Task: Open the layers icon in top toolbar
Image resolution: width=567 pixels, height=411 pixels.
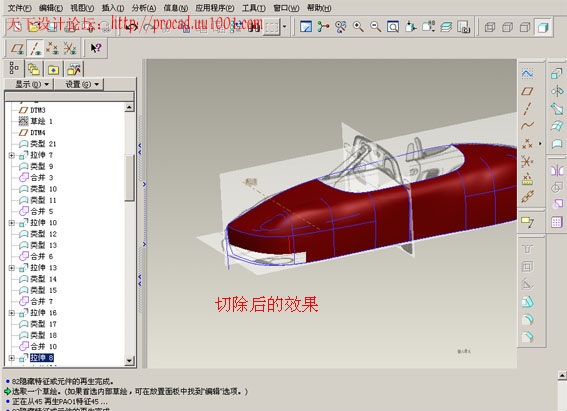Action: 446,27
